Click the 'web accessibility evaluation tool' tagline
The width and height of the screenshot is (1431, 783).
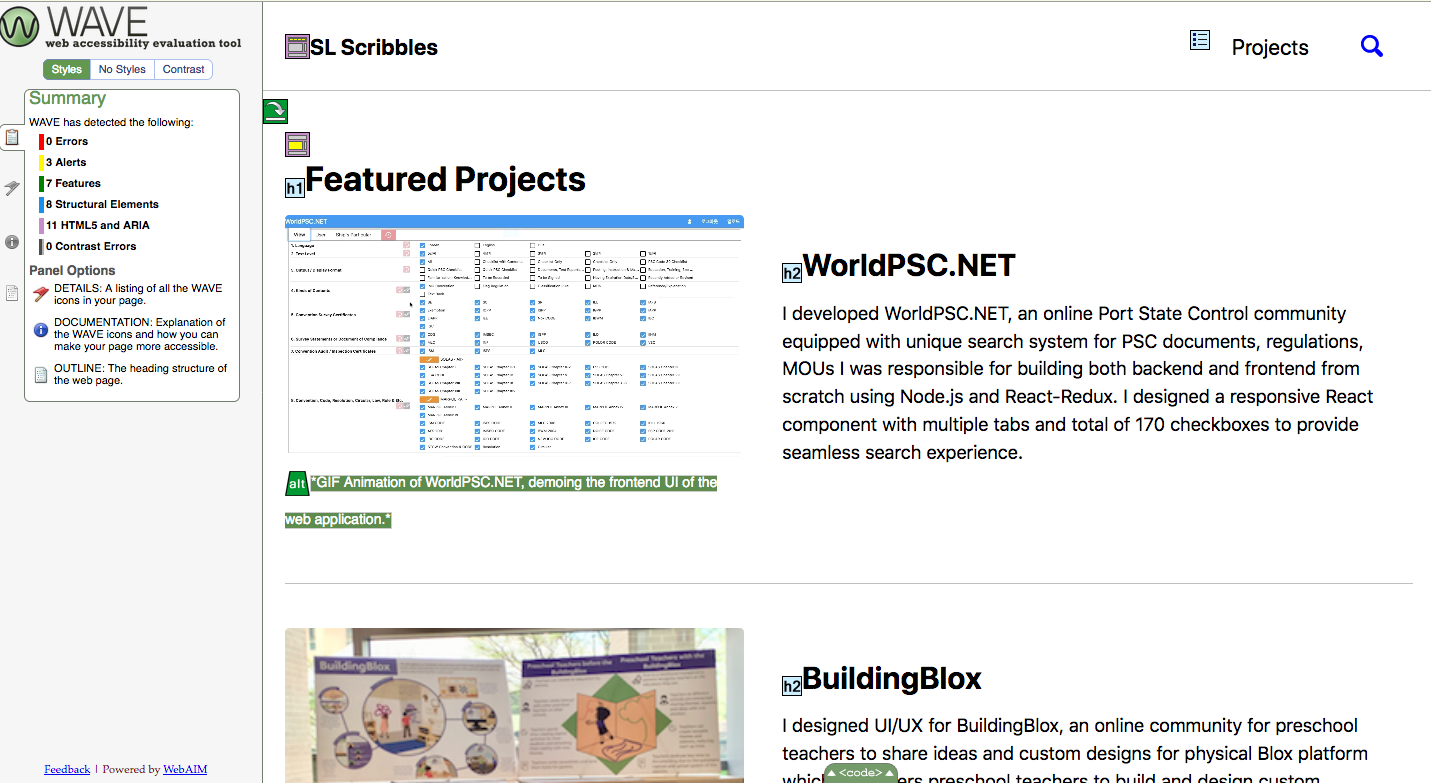point(143,43)
